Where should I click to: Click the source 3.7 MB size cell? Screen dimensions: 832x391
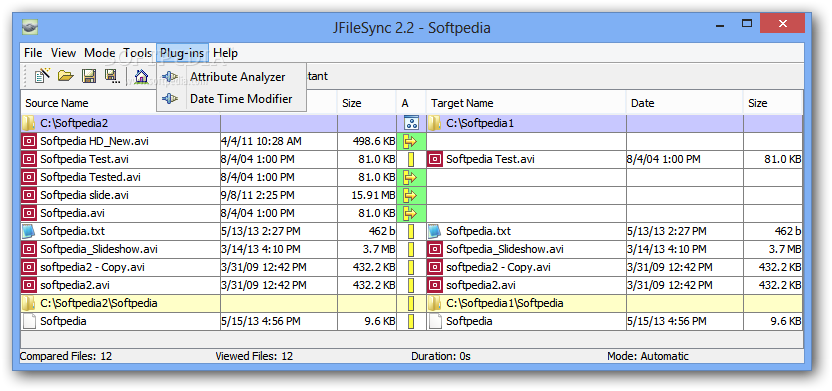click(367, 249)
